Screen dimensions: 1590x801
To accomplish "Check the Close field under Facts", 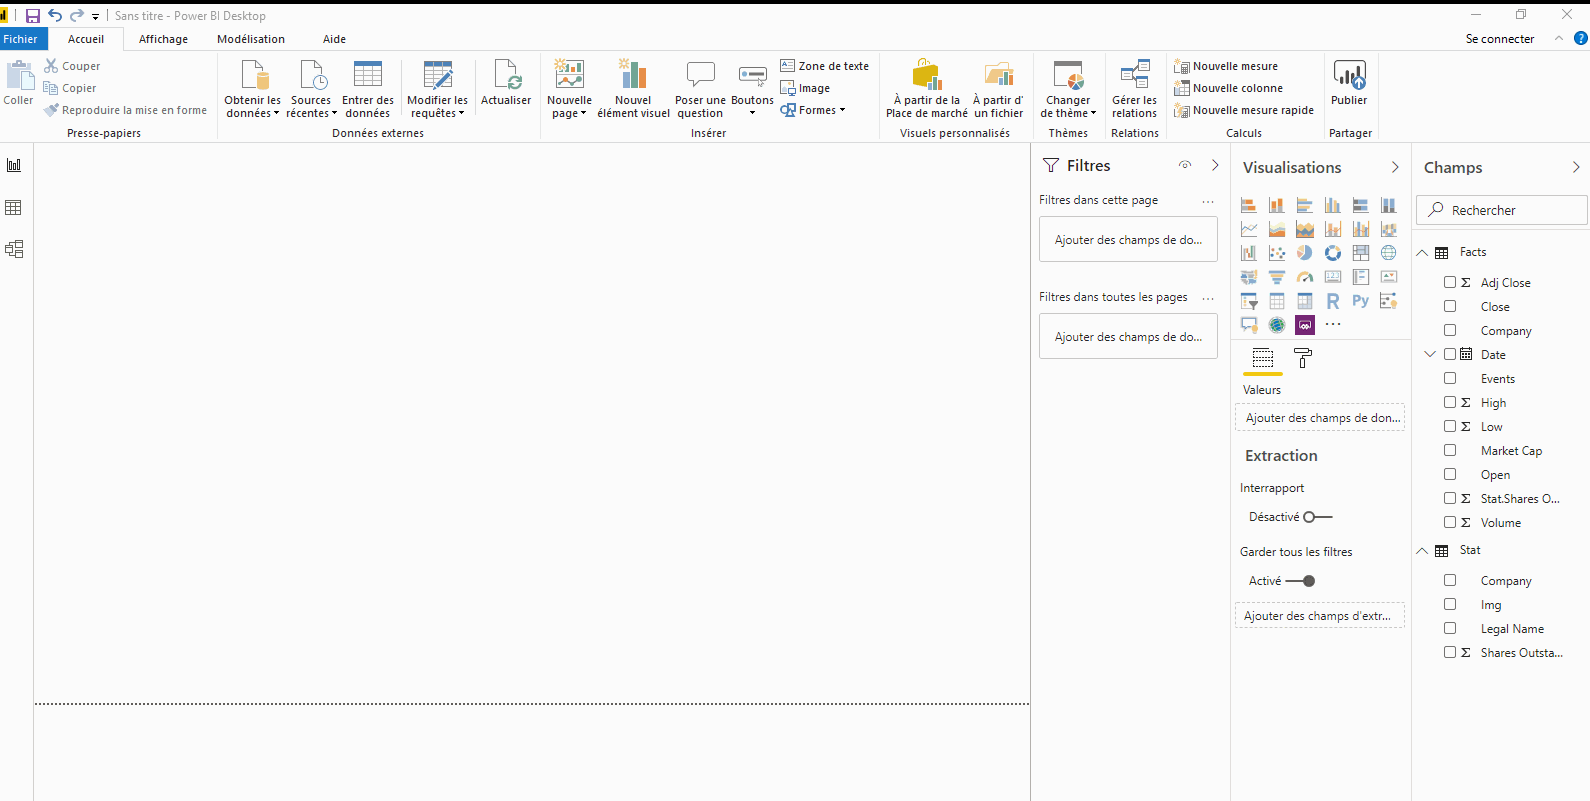I will tap(1450, 307).
